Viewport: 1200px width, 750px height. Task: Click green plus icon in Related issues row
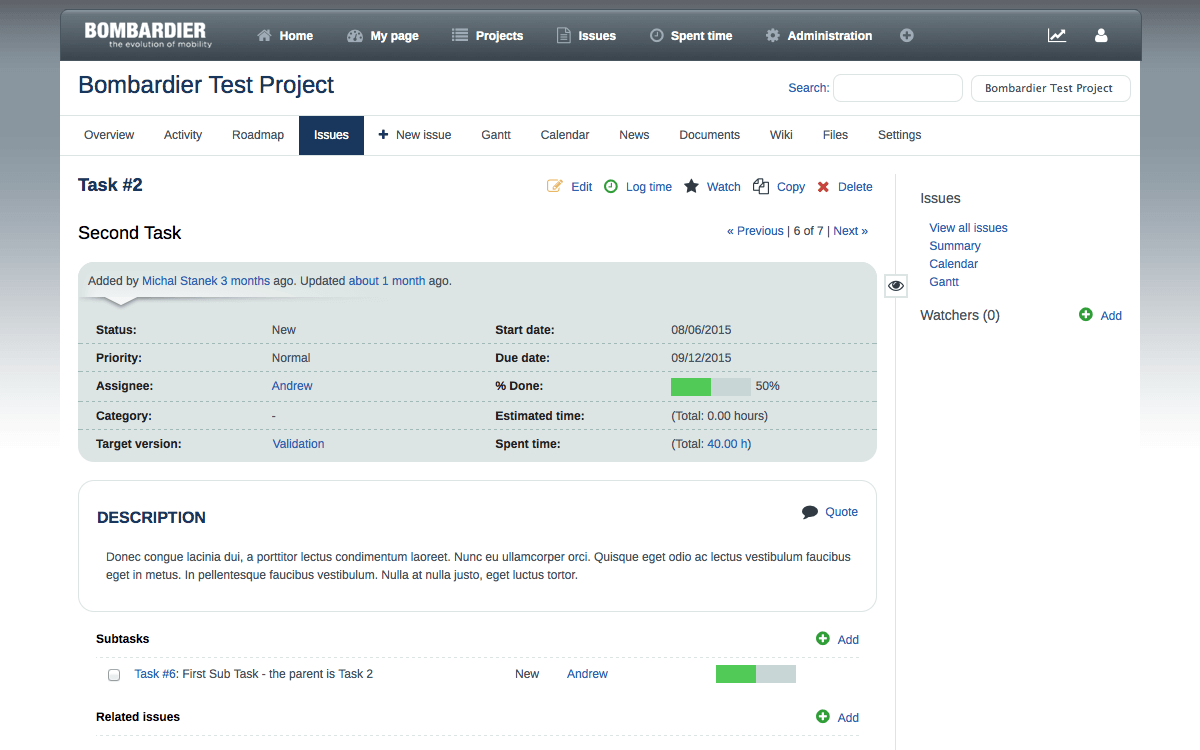tap(823, 717)
